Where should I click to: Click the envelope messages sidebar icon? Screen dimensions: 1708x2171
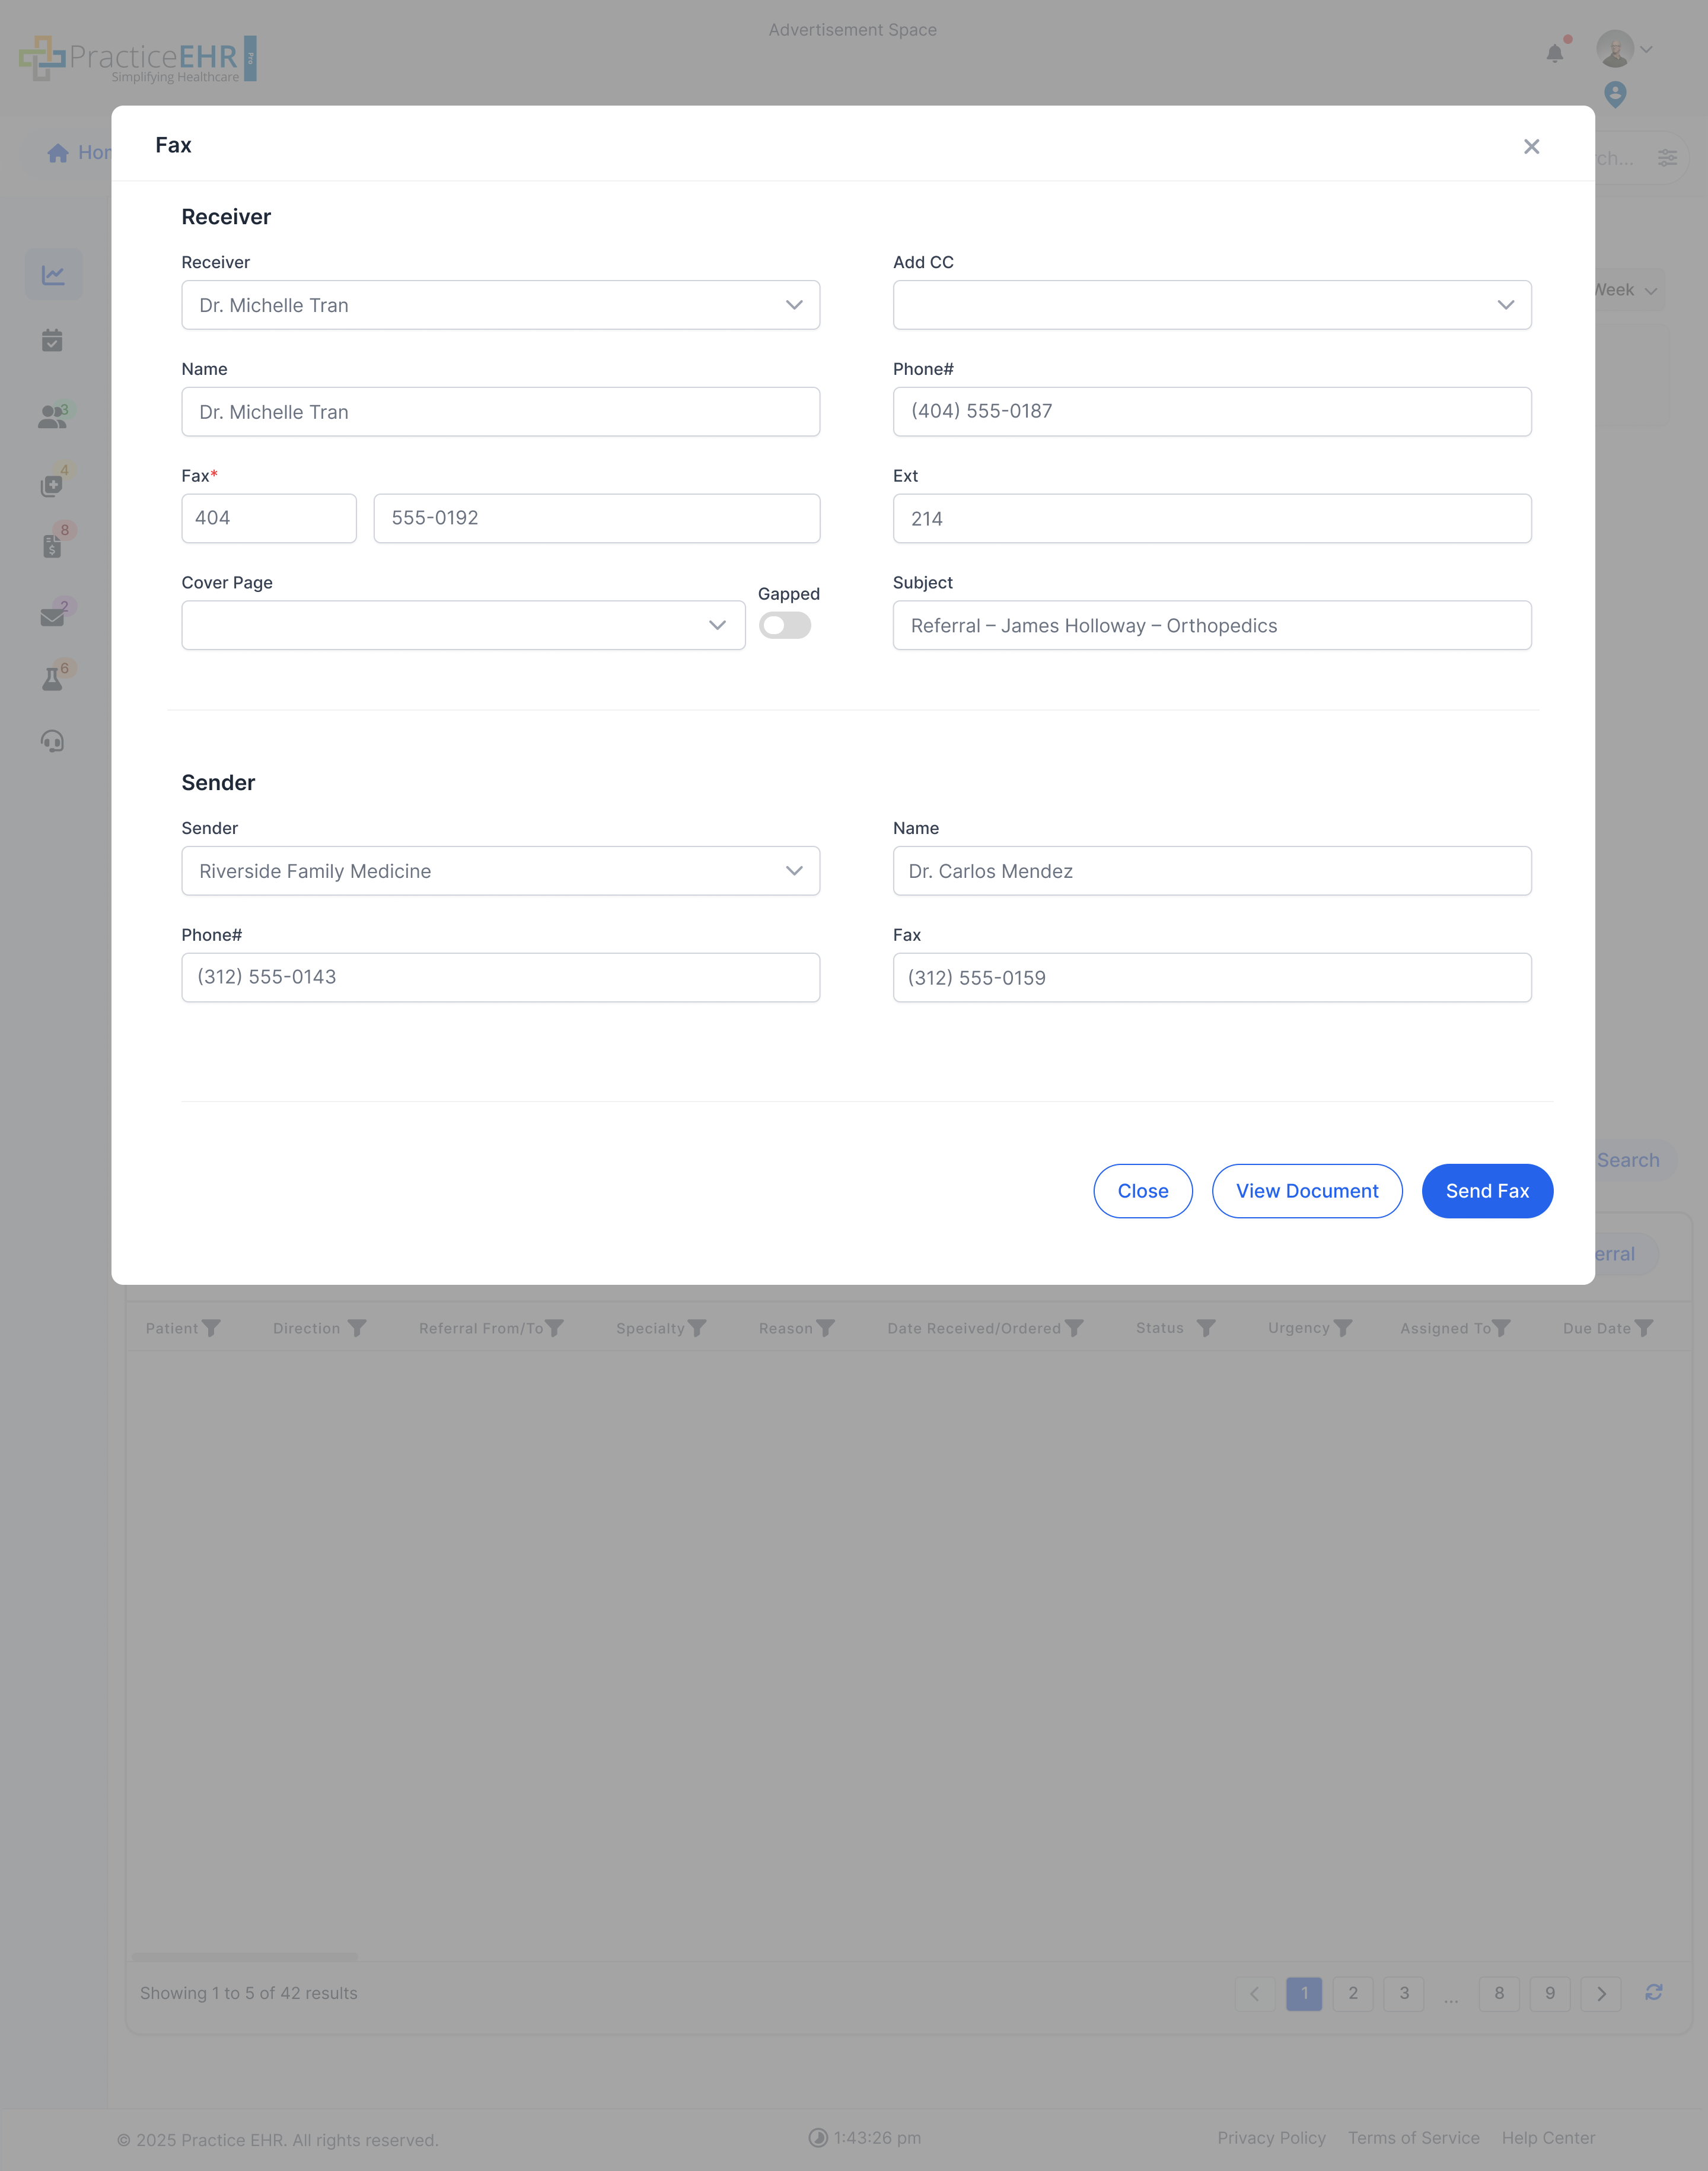click(x=52, y=617)
